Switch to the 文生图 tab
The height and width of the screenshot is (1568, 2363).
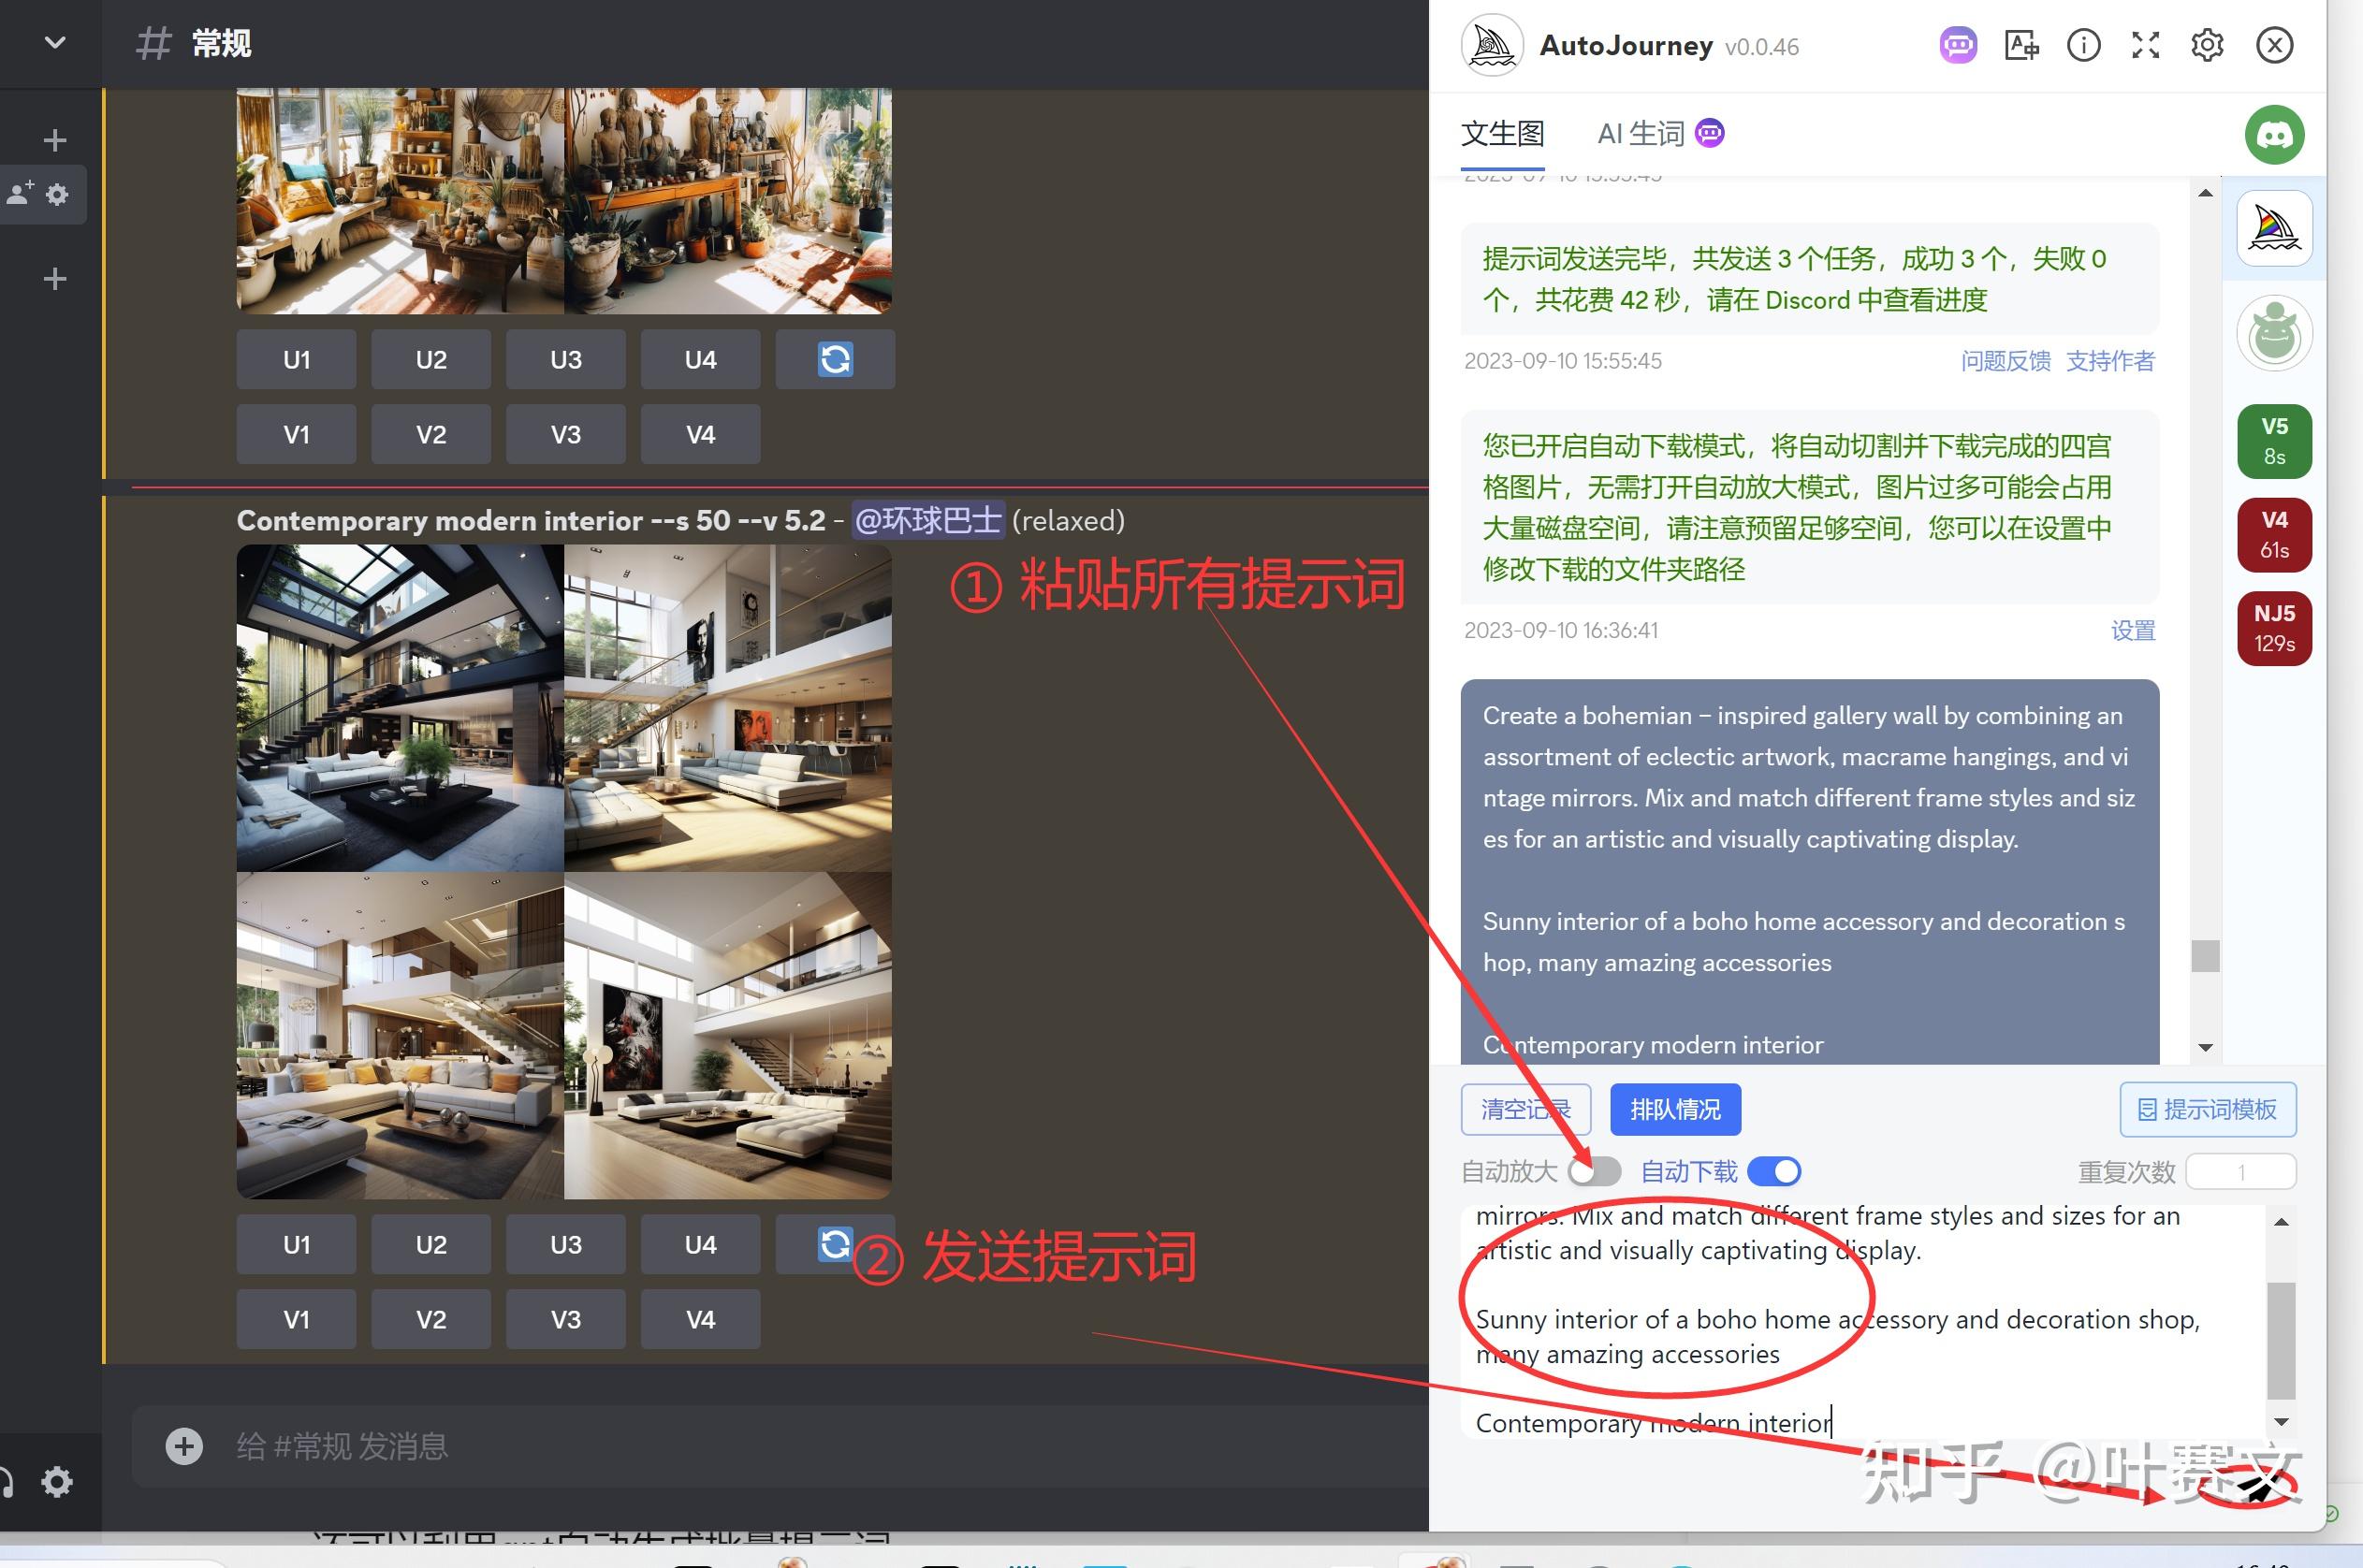(x=1502, y=132)
